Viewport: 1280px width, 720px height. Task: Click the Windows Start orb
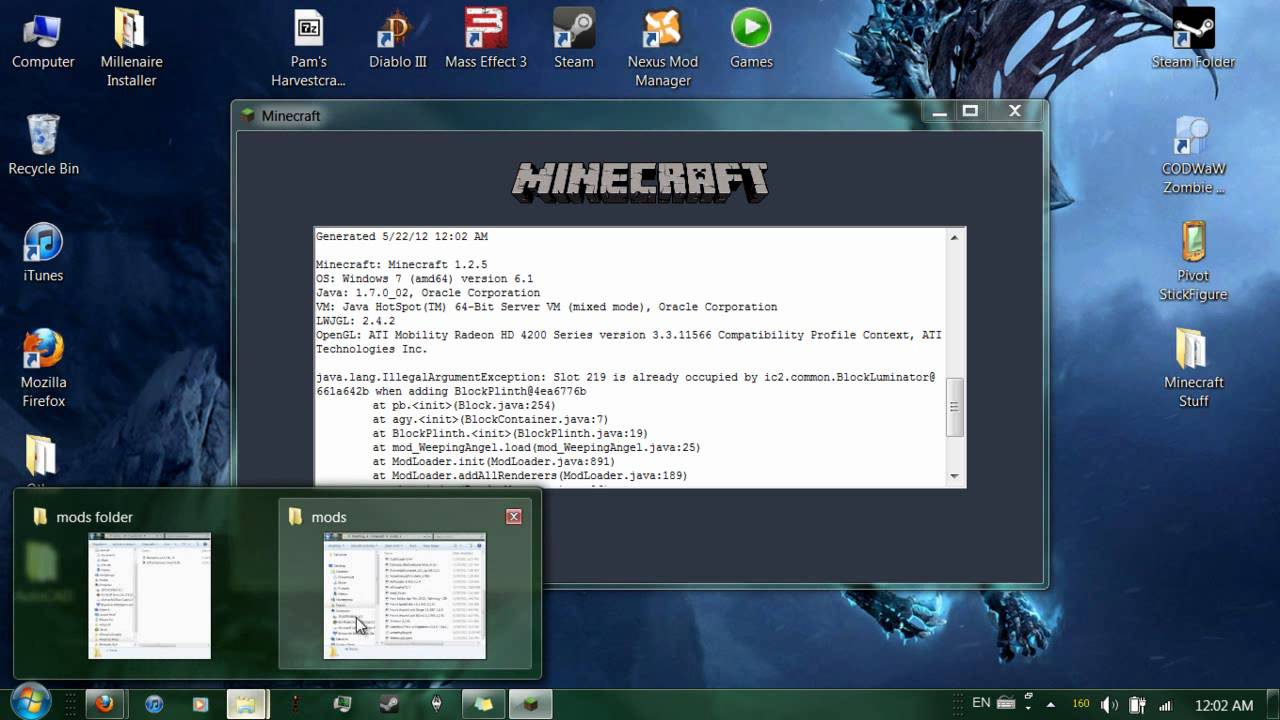29,703
